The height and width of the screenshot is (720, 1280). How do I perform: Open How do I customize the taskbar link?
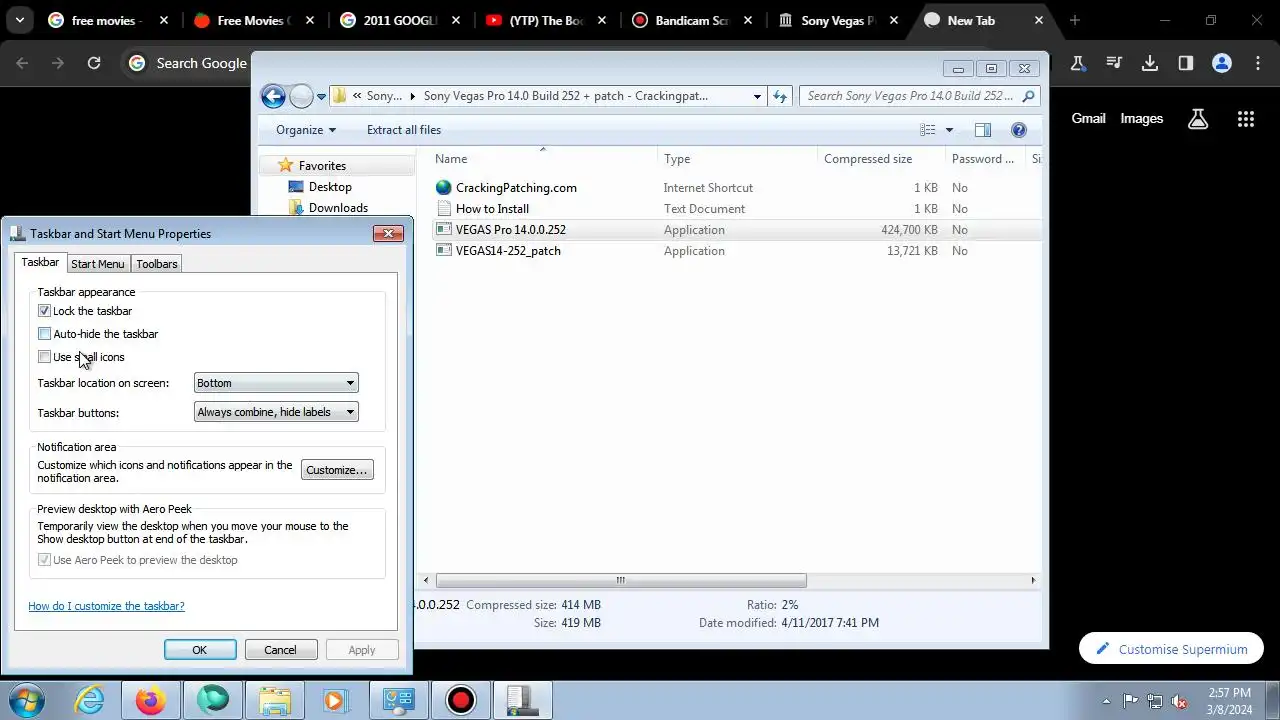point(106,606)
